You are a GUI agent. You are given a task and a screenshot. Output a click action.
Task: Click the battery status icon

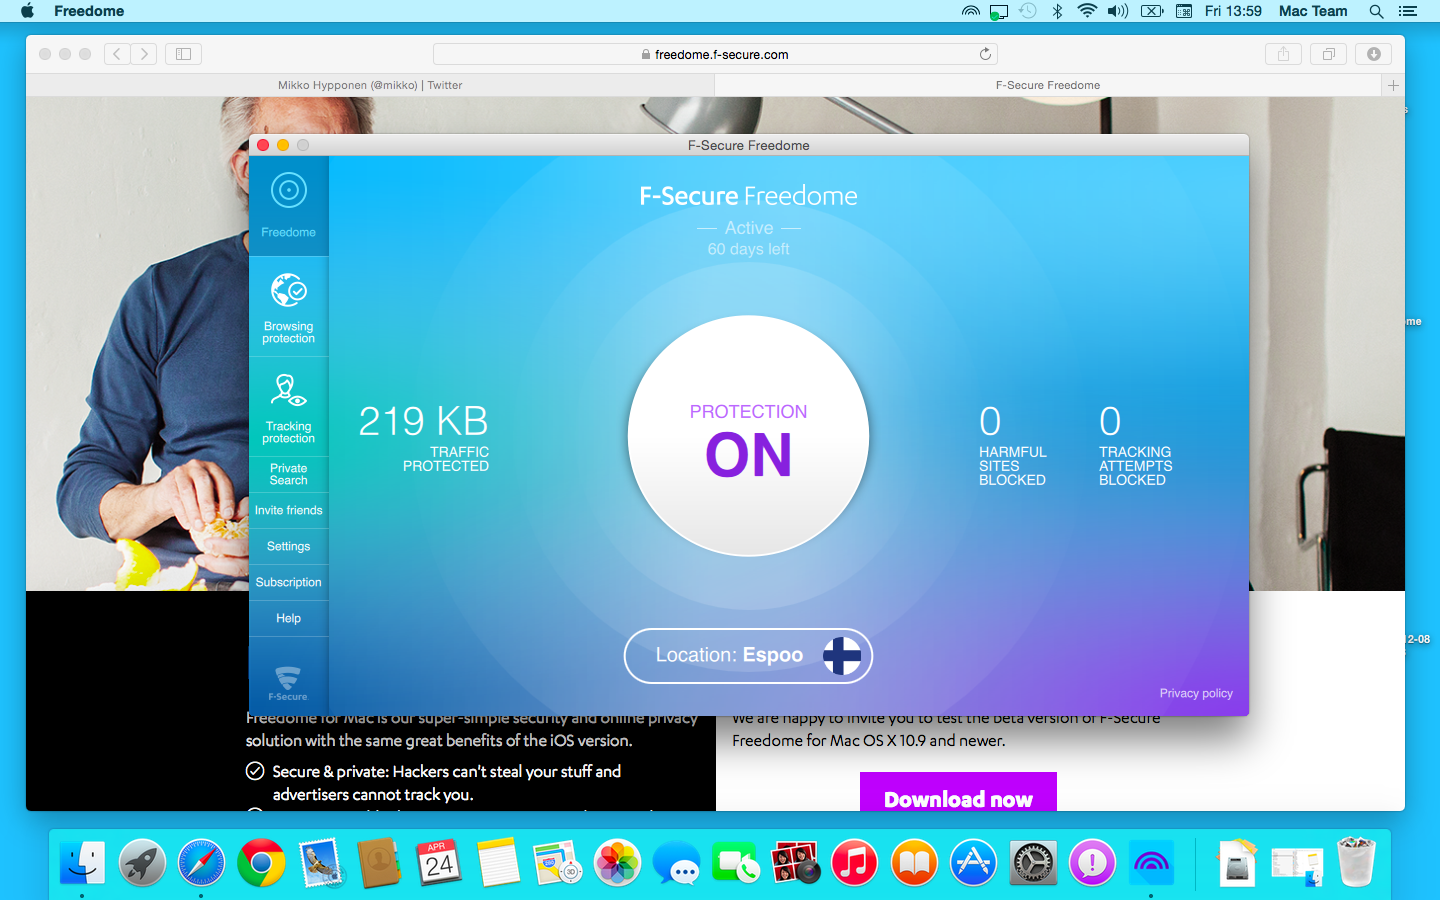tap(1152, 11)
